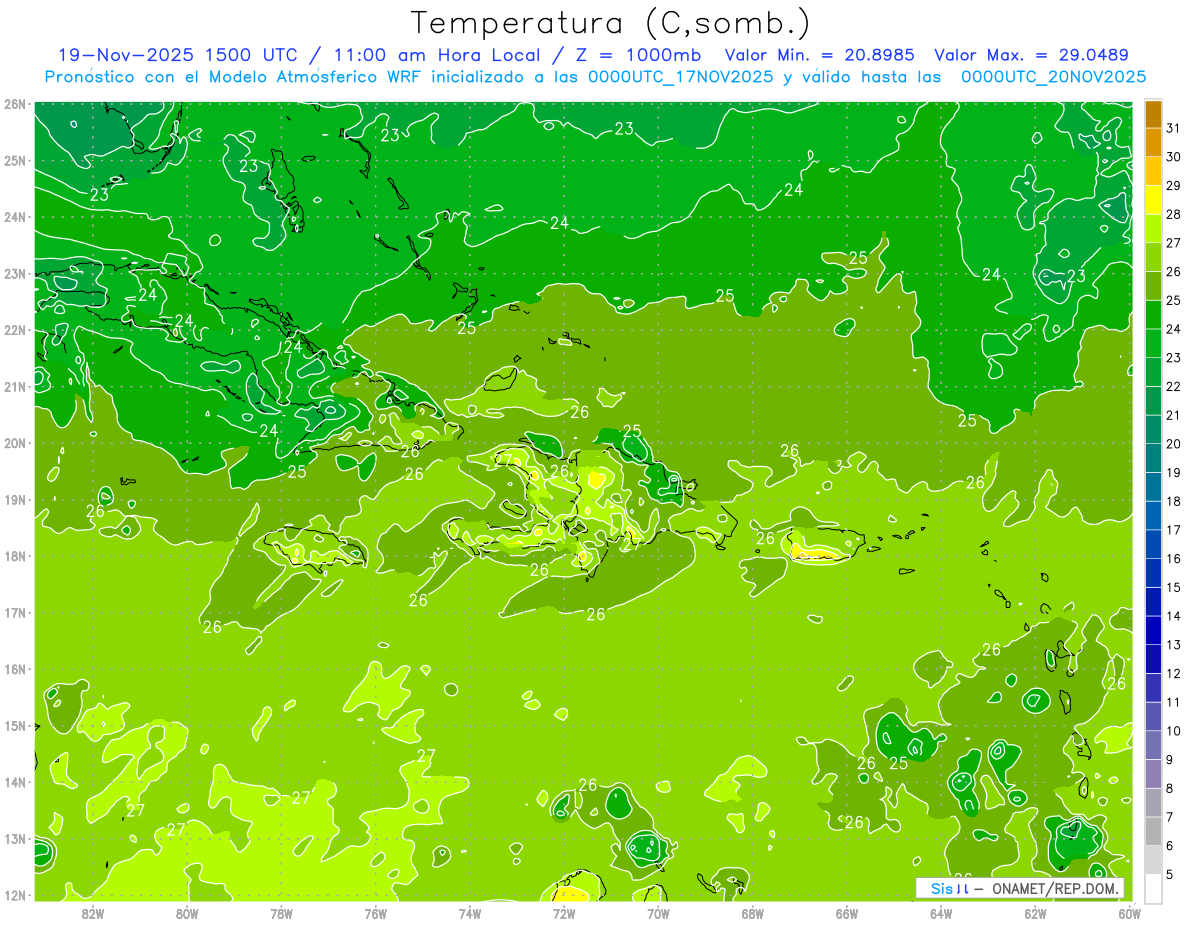Click the '29' value on the color bar
1200x927 pixels.
pyautogui.click(x=1174, y=185)
